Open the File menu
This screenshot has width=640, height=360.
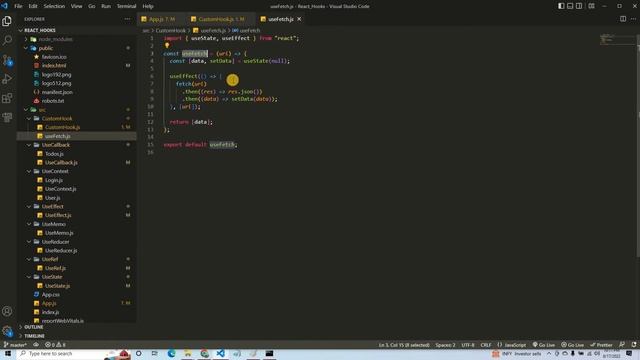pyautogui.click(x=18, y=6)
